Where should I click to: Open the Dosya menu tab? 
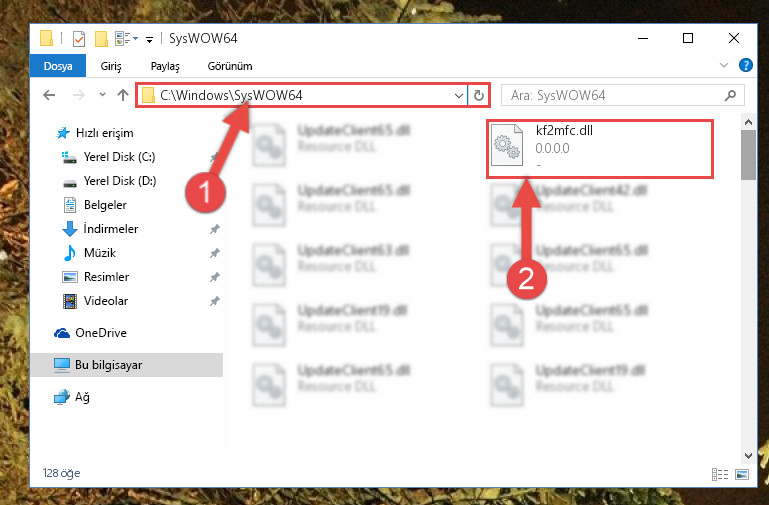[58, 66]
